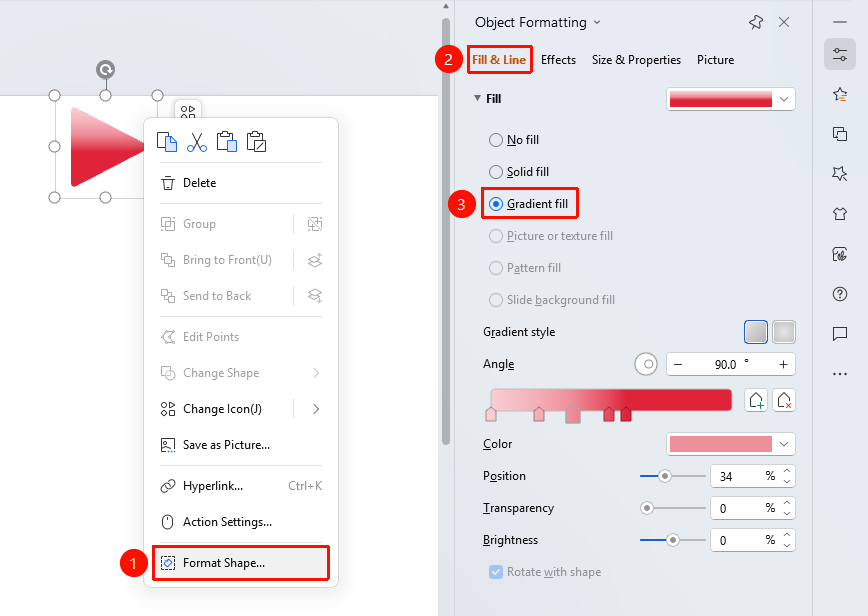Open the angle direction dial
868x616 pixels.
(646, 364)
